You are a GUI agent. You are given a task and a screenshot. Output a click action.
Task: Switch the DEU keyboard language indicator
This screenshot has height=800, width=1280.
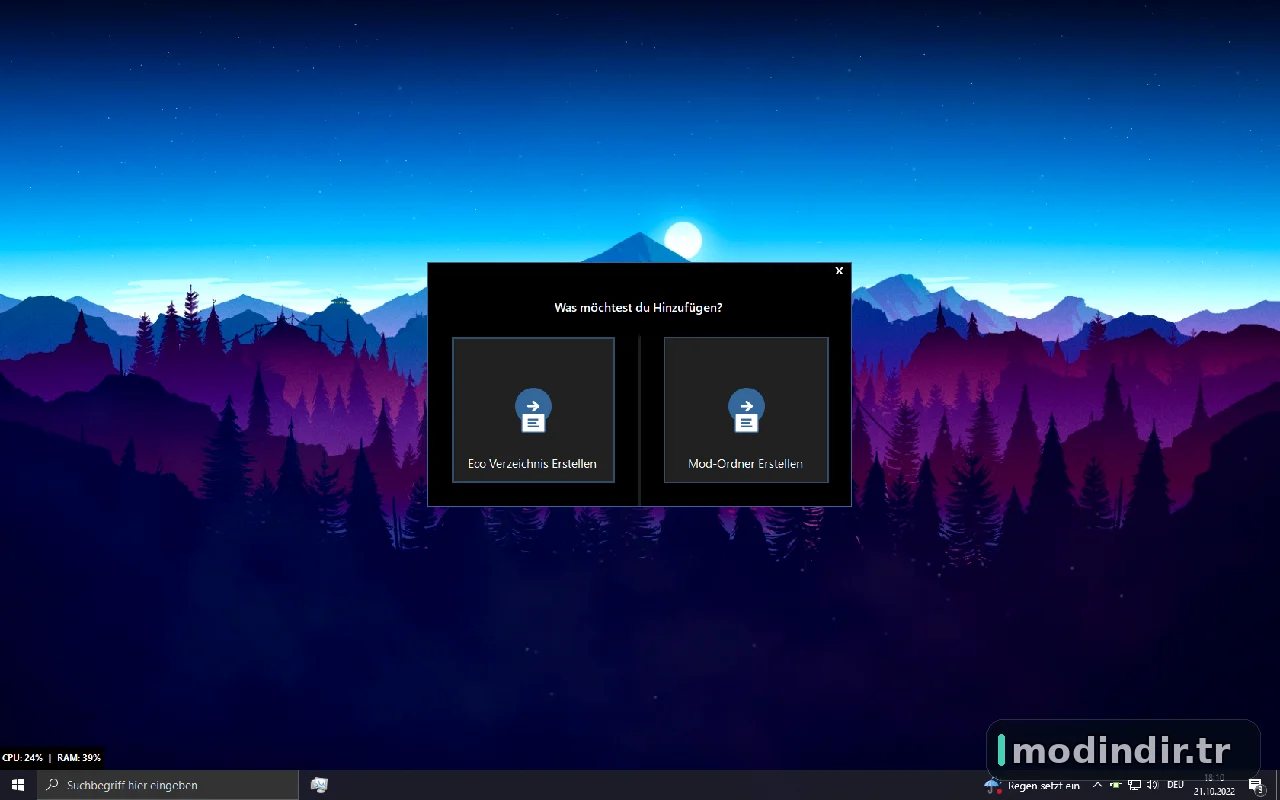pyautogui.click(x=1175, y=785)
